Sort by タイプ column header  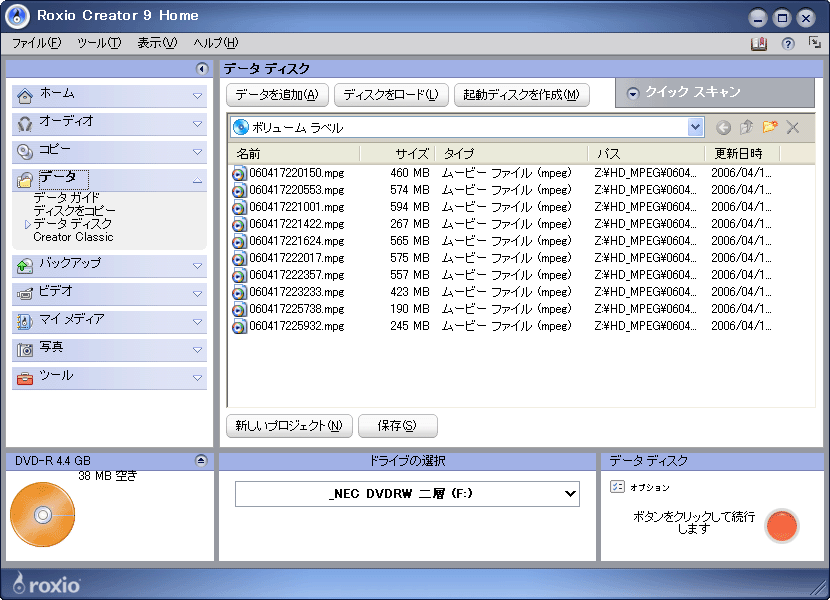click(511, 154)
